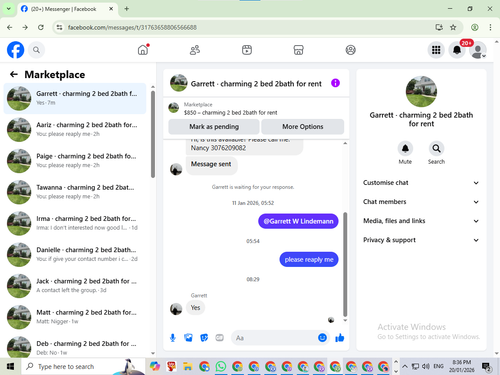The height and width of the screenshot is (375, 500).
Task: Expand Customise chat section
Action: click(421, 183)
